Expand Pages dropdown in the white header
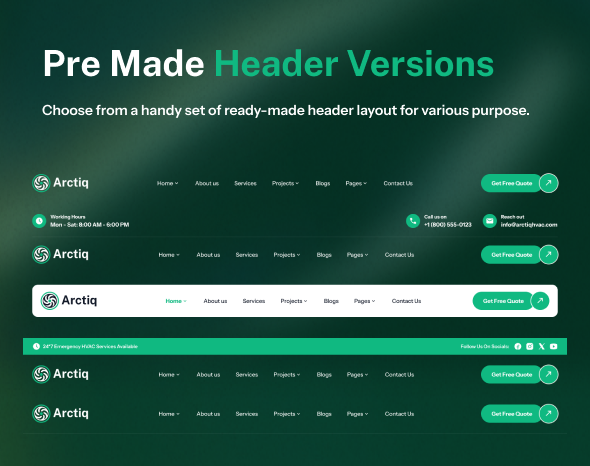This screenshot has width=590, height=466. point(364,301)
